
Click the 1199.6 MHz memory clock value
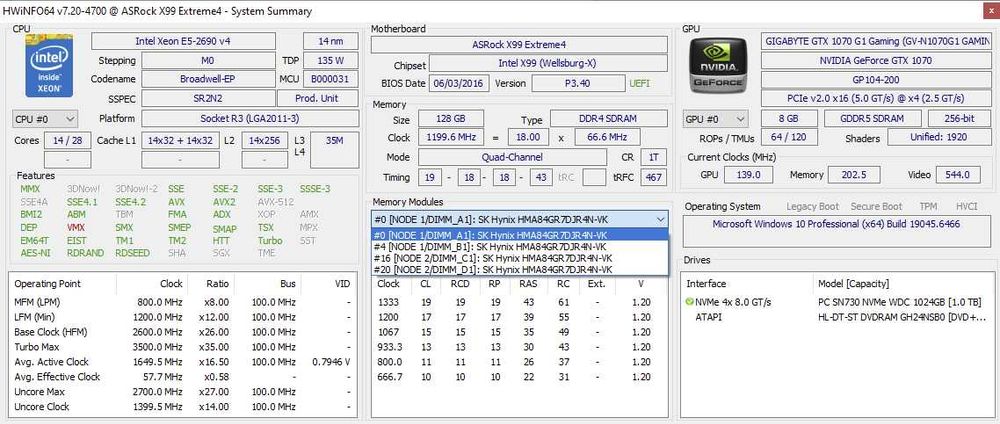(x=450, y=137)
